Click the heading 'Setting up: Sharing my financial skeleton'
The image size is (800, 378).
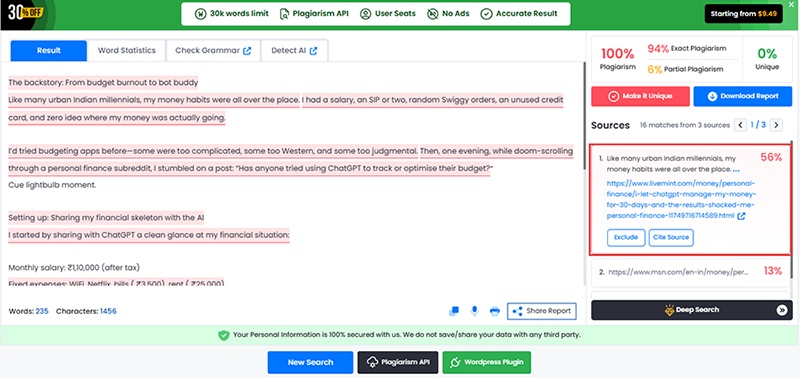[x=106, y=218]
